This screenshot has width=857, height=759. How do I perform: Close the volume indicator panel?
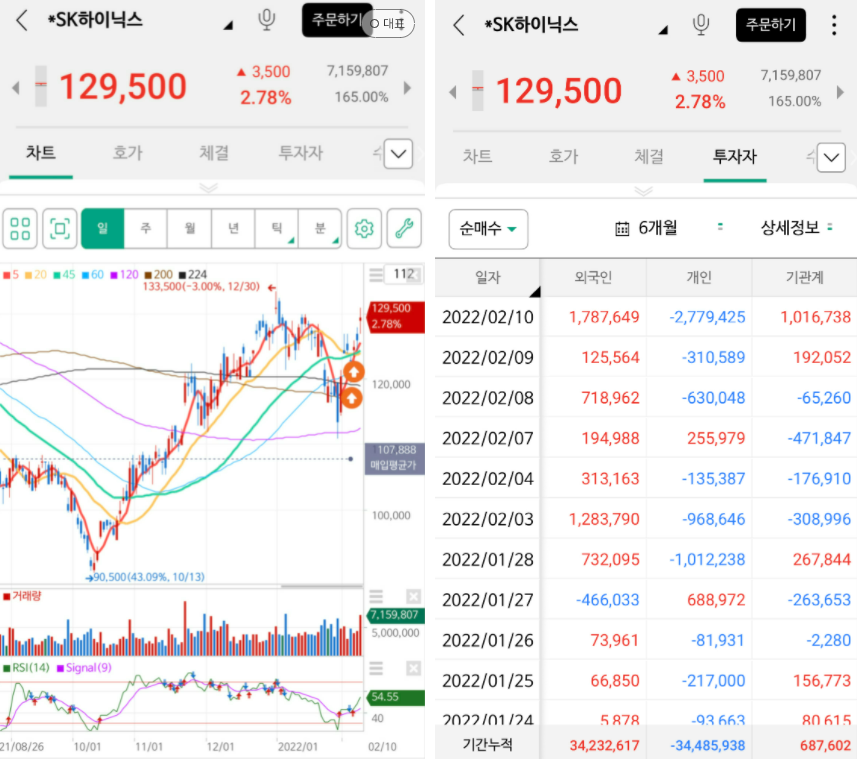[414, 596]
